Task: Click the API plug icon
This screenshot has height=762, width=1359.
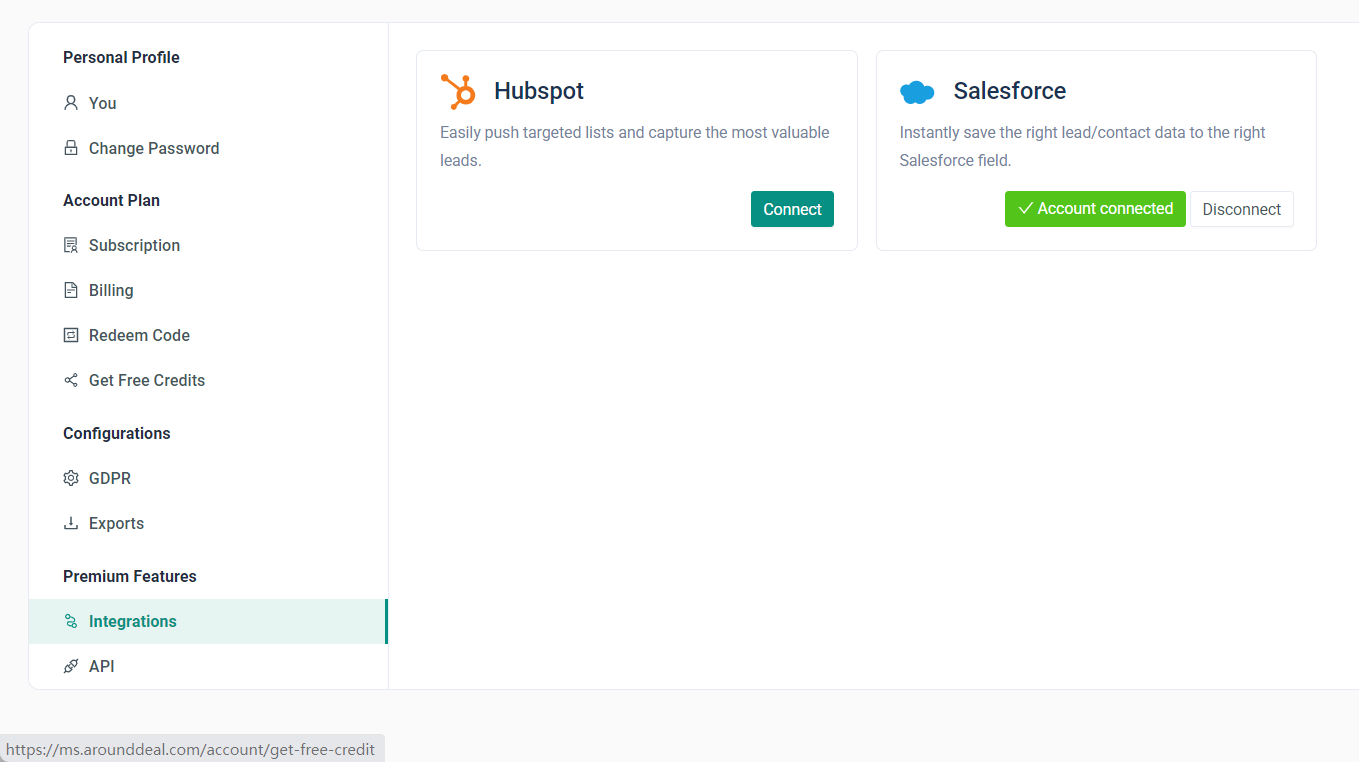Action: 71,666
